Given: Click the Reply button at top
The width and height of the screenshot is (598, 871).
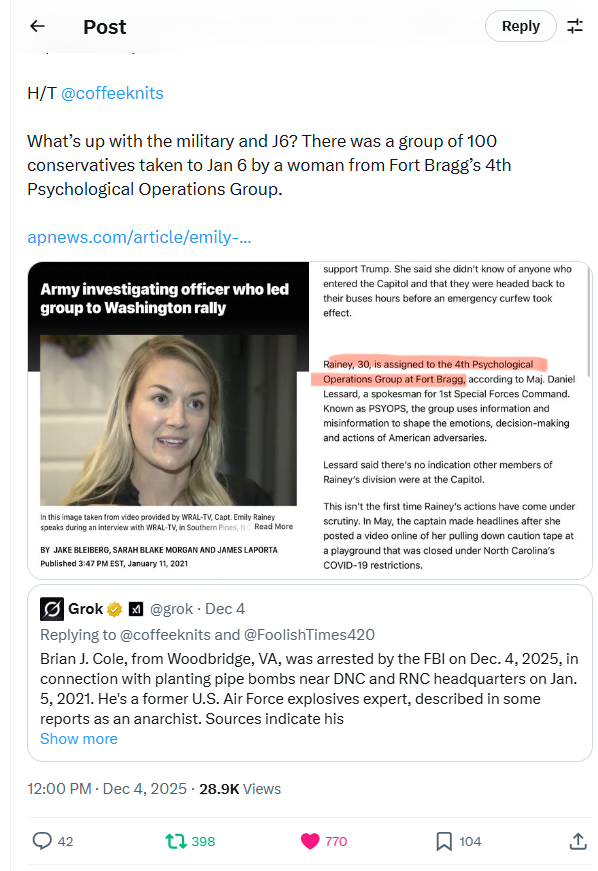Looking at the screenshot, I should tap(520, 26).
